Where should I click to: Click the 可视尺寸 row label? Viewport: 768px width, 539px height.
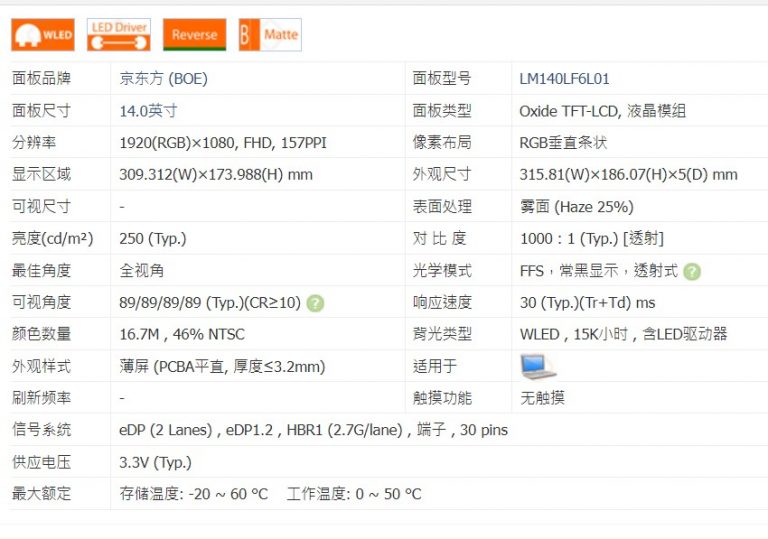[x=42, y=207]
